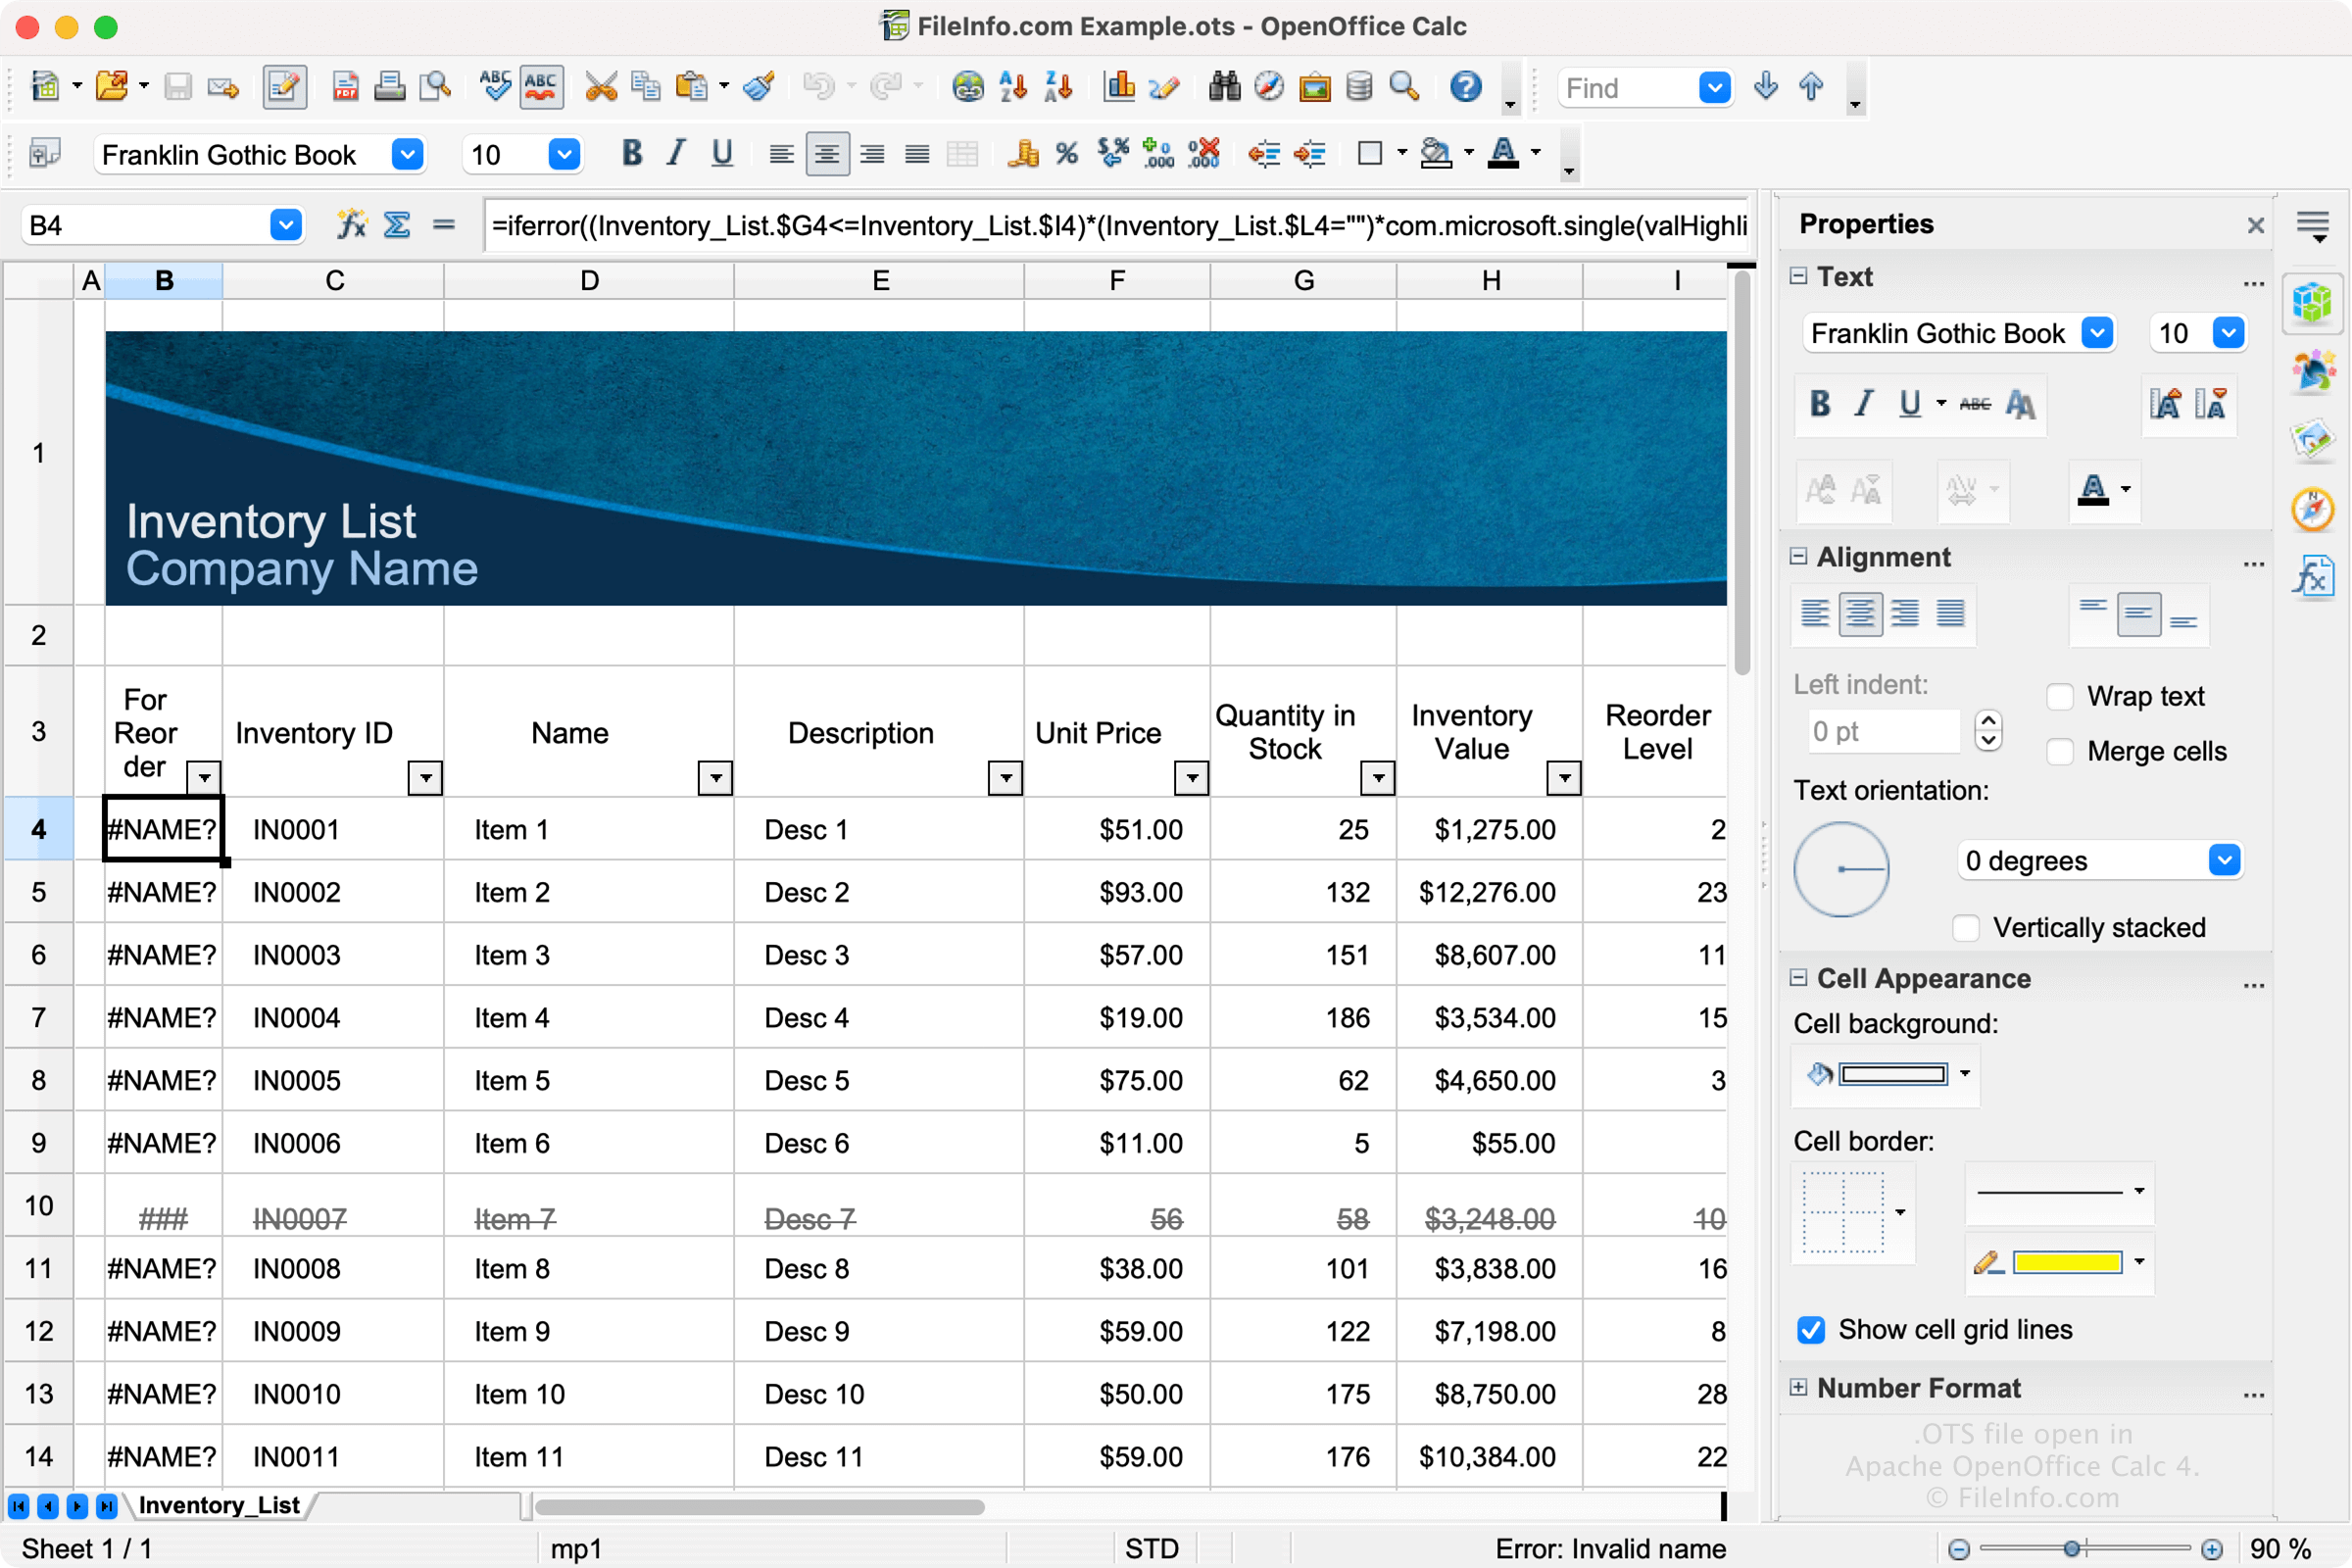
Task: Expand the Number Format section
Action: point(1798,1388)
